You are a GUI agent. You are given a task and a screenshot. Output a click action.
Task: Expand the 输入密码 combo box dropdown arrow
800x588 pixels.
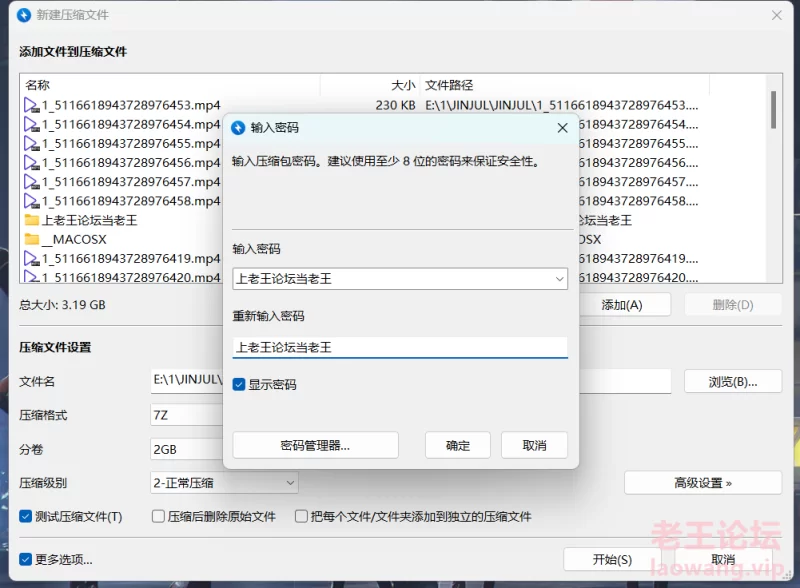tap(559, 279)
